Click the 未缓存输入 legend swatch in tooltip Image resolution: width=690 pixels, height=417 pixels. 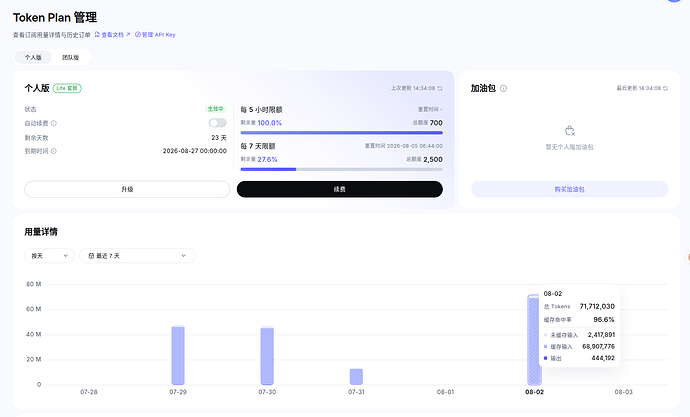(x=546, y=335)
